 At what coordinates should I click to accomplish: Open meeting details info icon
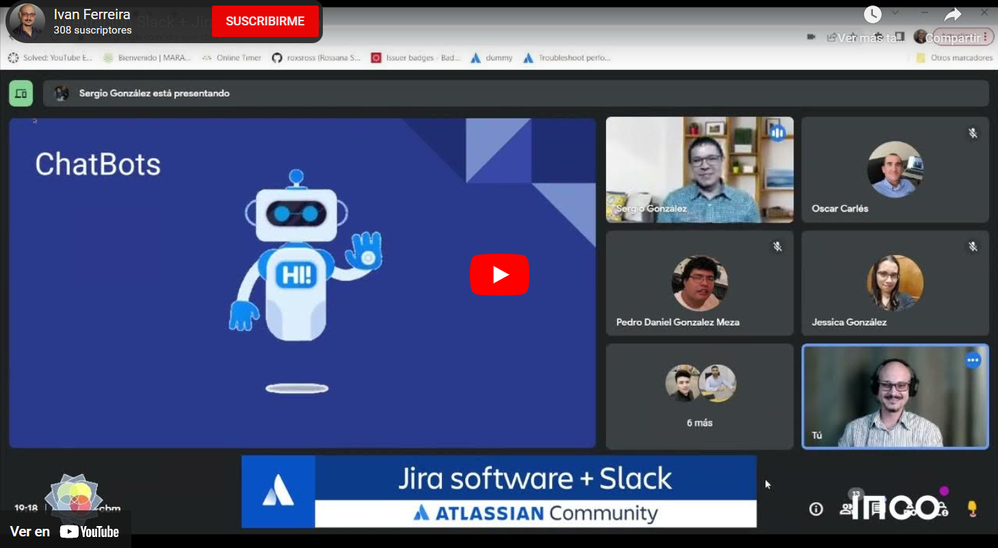click(x=816, y=509)
